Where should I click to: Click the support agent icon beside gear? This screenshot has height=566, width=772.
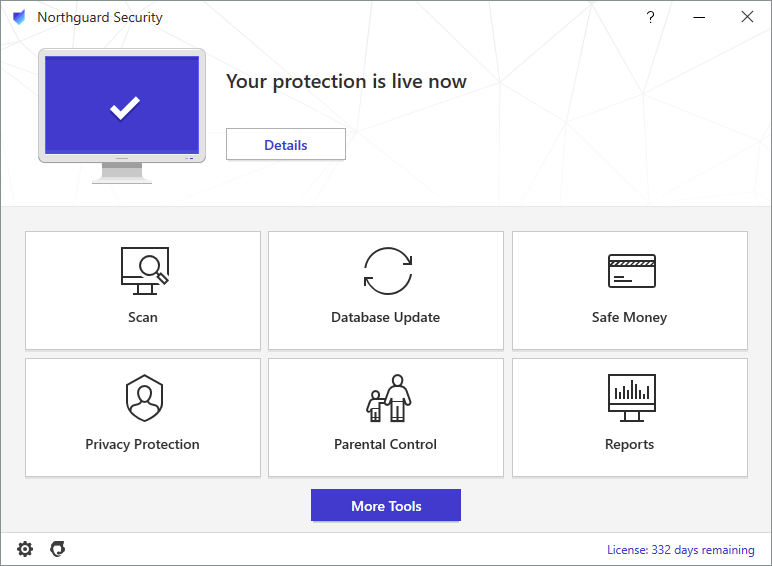tap(58, 549)
